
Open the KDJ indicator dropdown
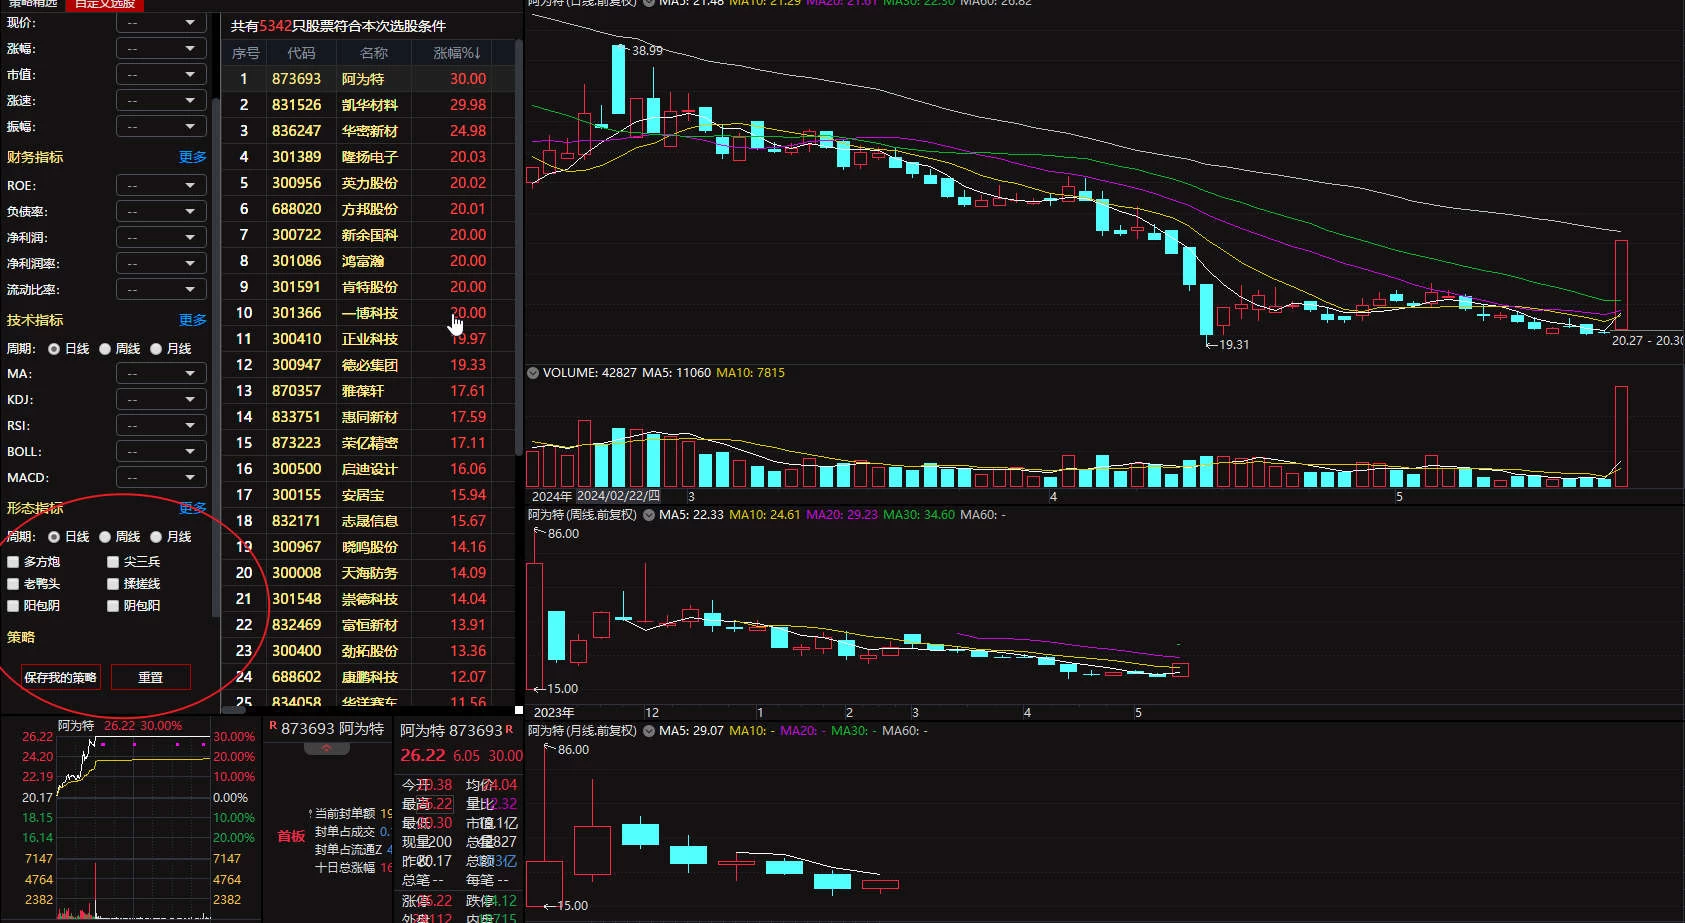161,399
